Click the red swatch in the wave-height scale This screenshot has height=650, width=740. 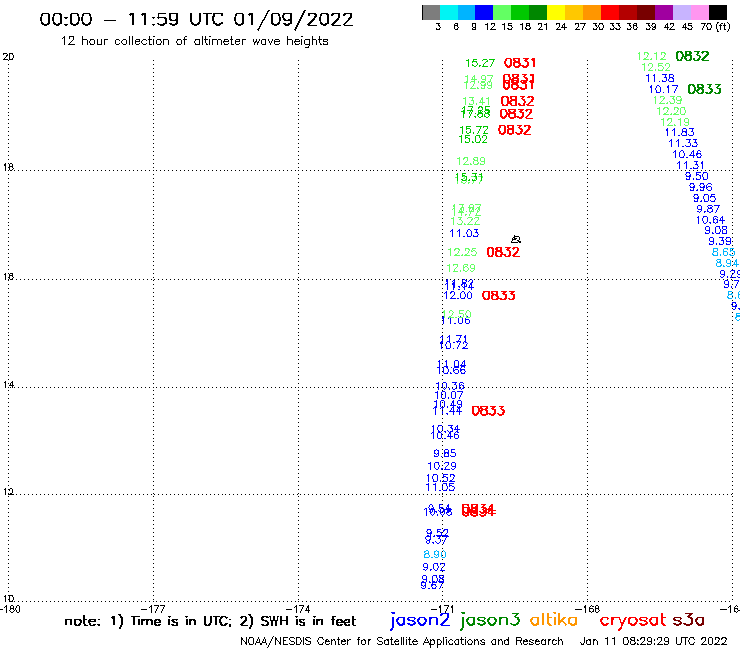coord(609,12)
